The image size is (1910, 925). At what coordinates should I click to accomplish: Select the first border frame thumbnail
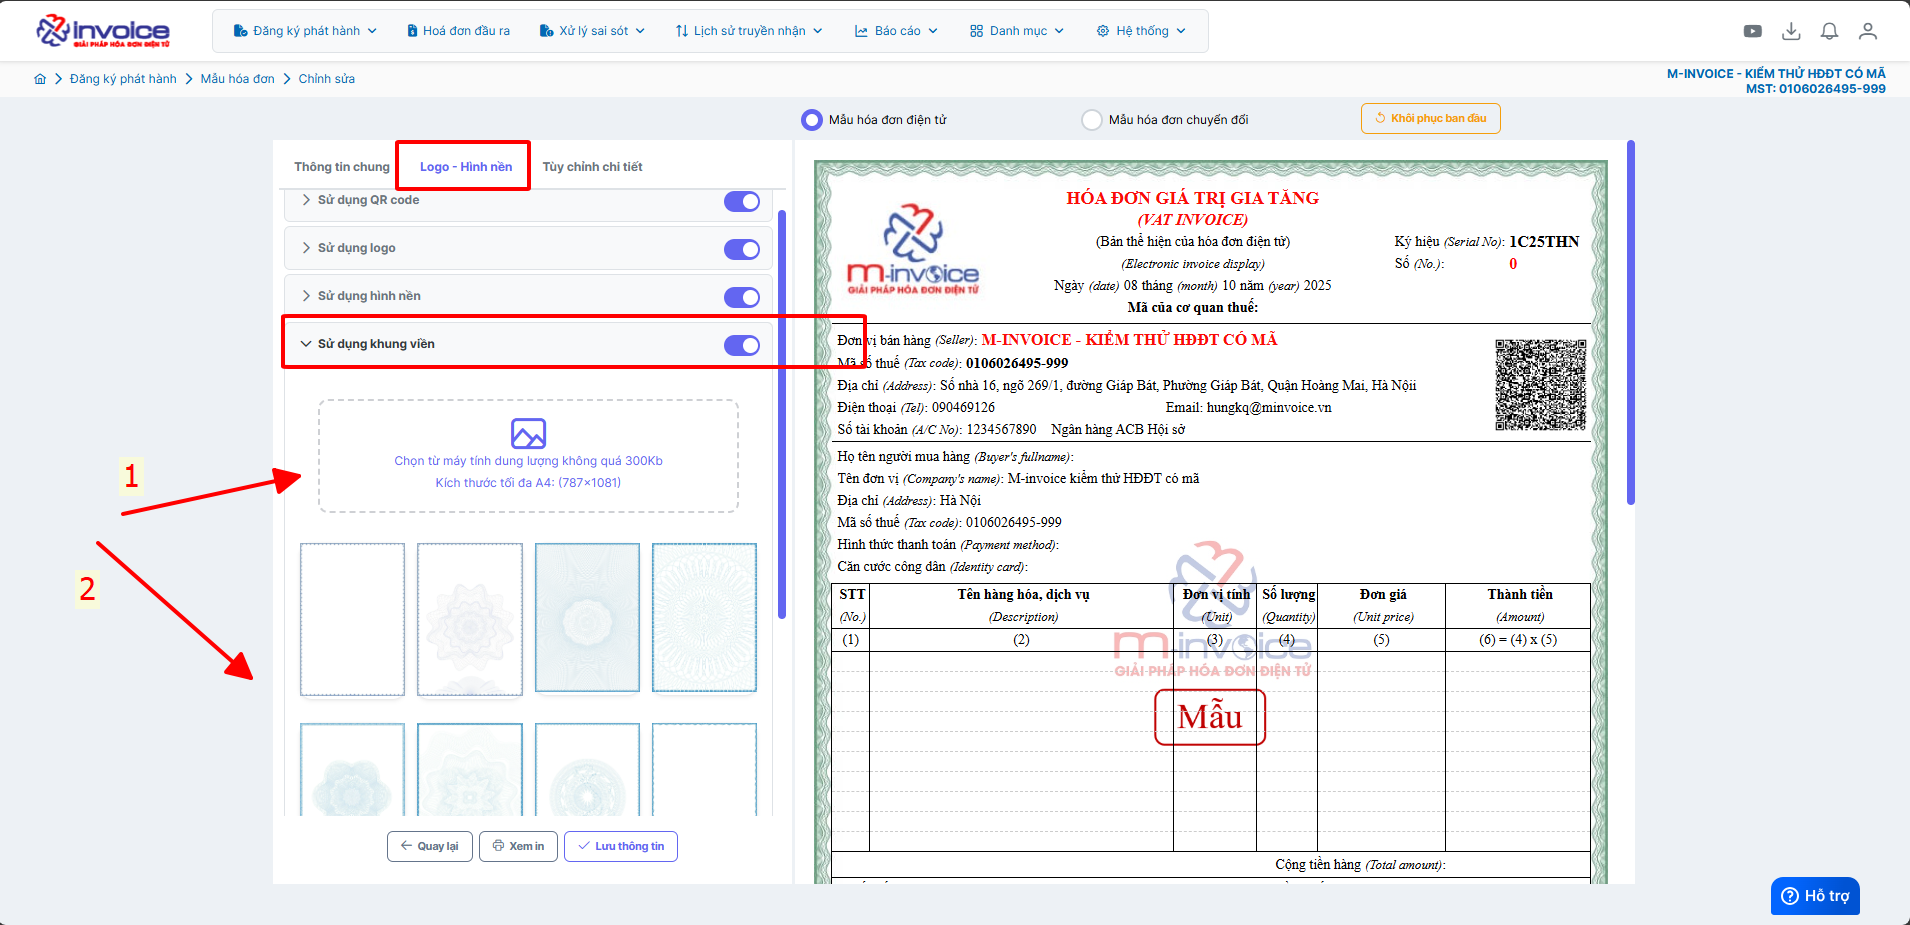coord(352,619)
